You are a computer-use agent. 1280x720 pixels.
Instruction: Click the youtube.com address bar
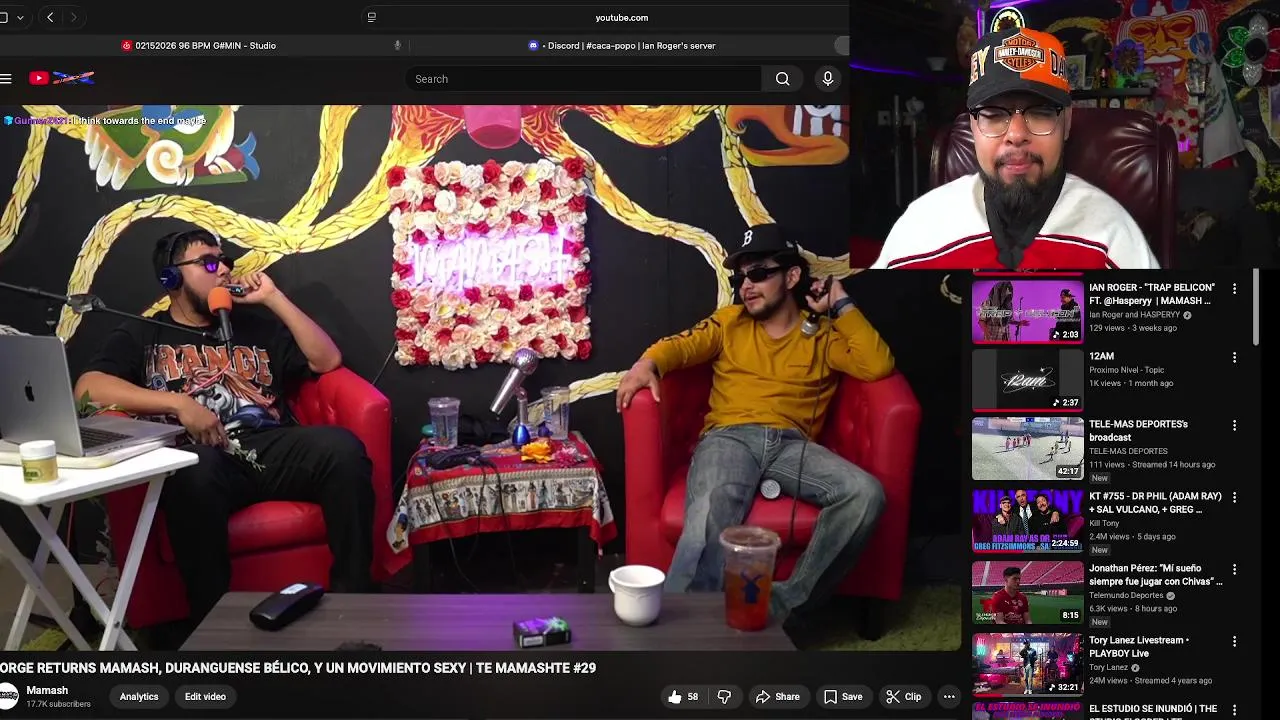[x=621, y=17]
